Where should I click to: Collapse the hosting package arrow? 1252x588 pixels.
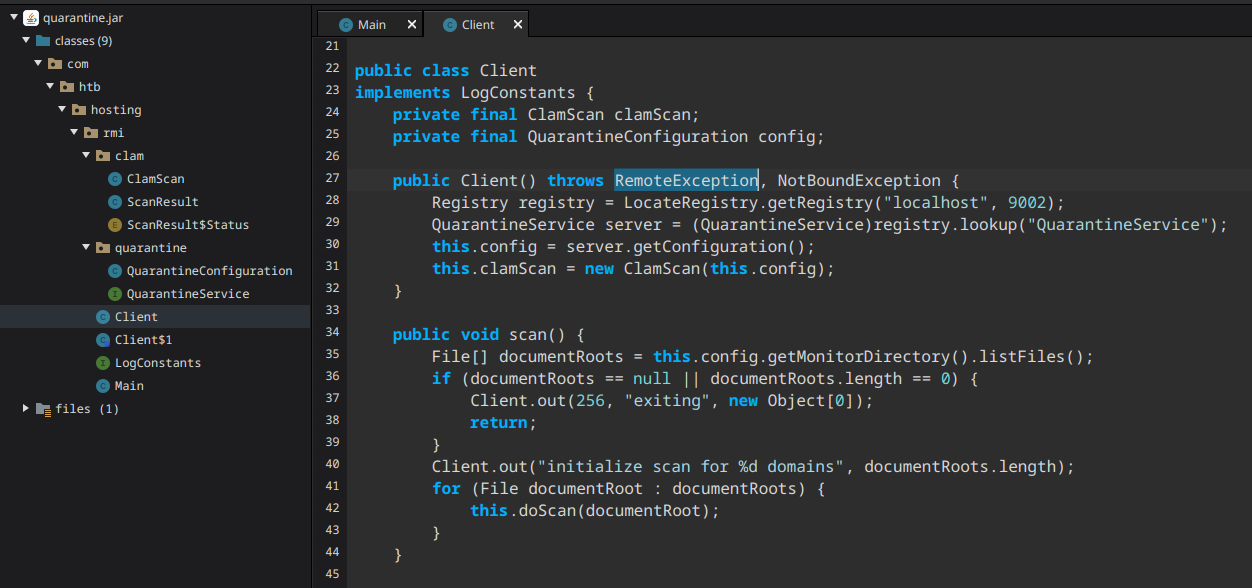(x=62, y=110)
